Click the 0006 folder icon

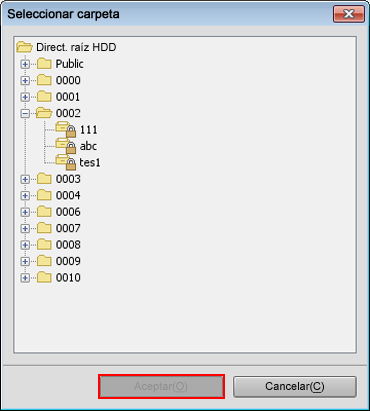(44, 212)
